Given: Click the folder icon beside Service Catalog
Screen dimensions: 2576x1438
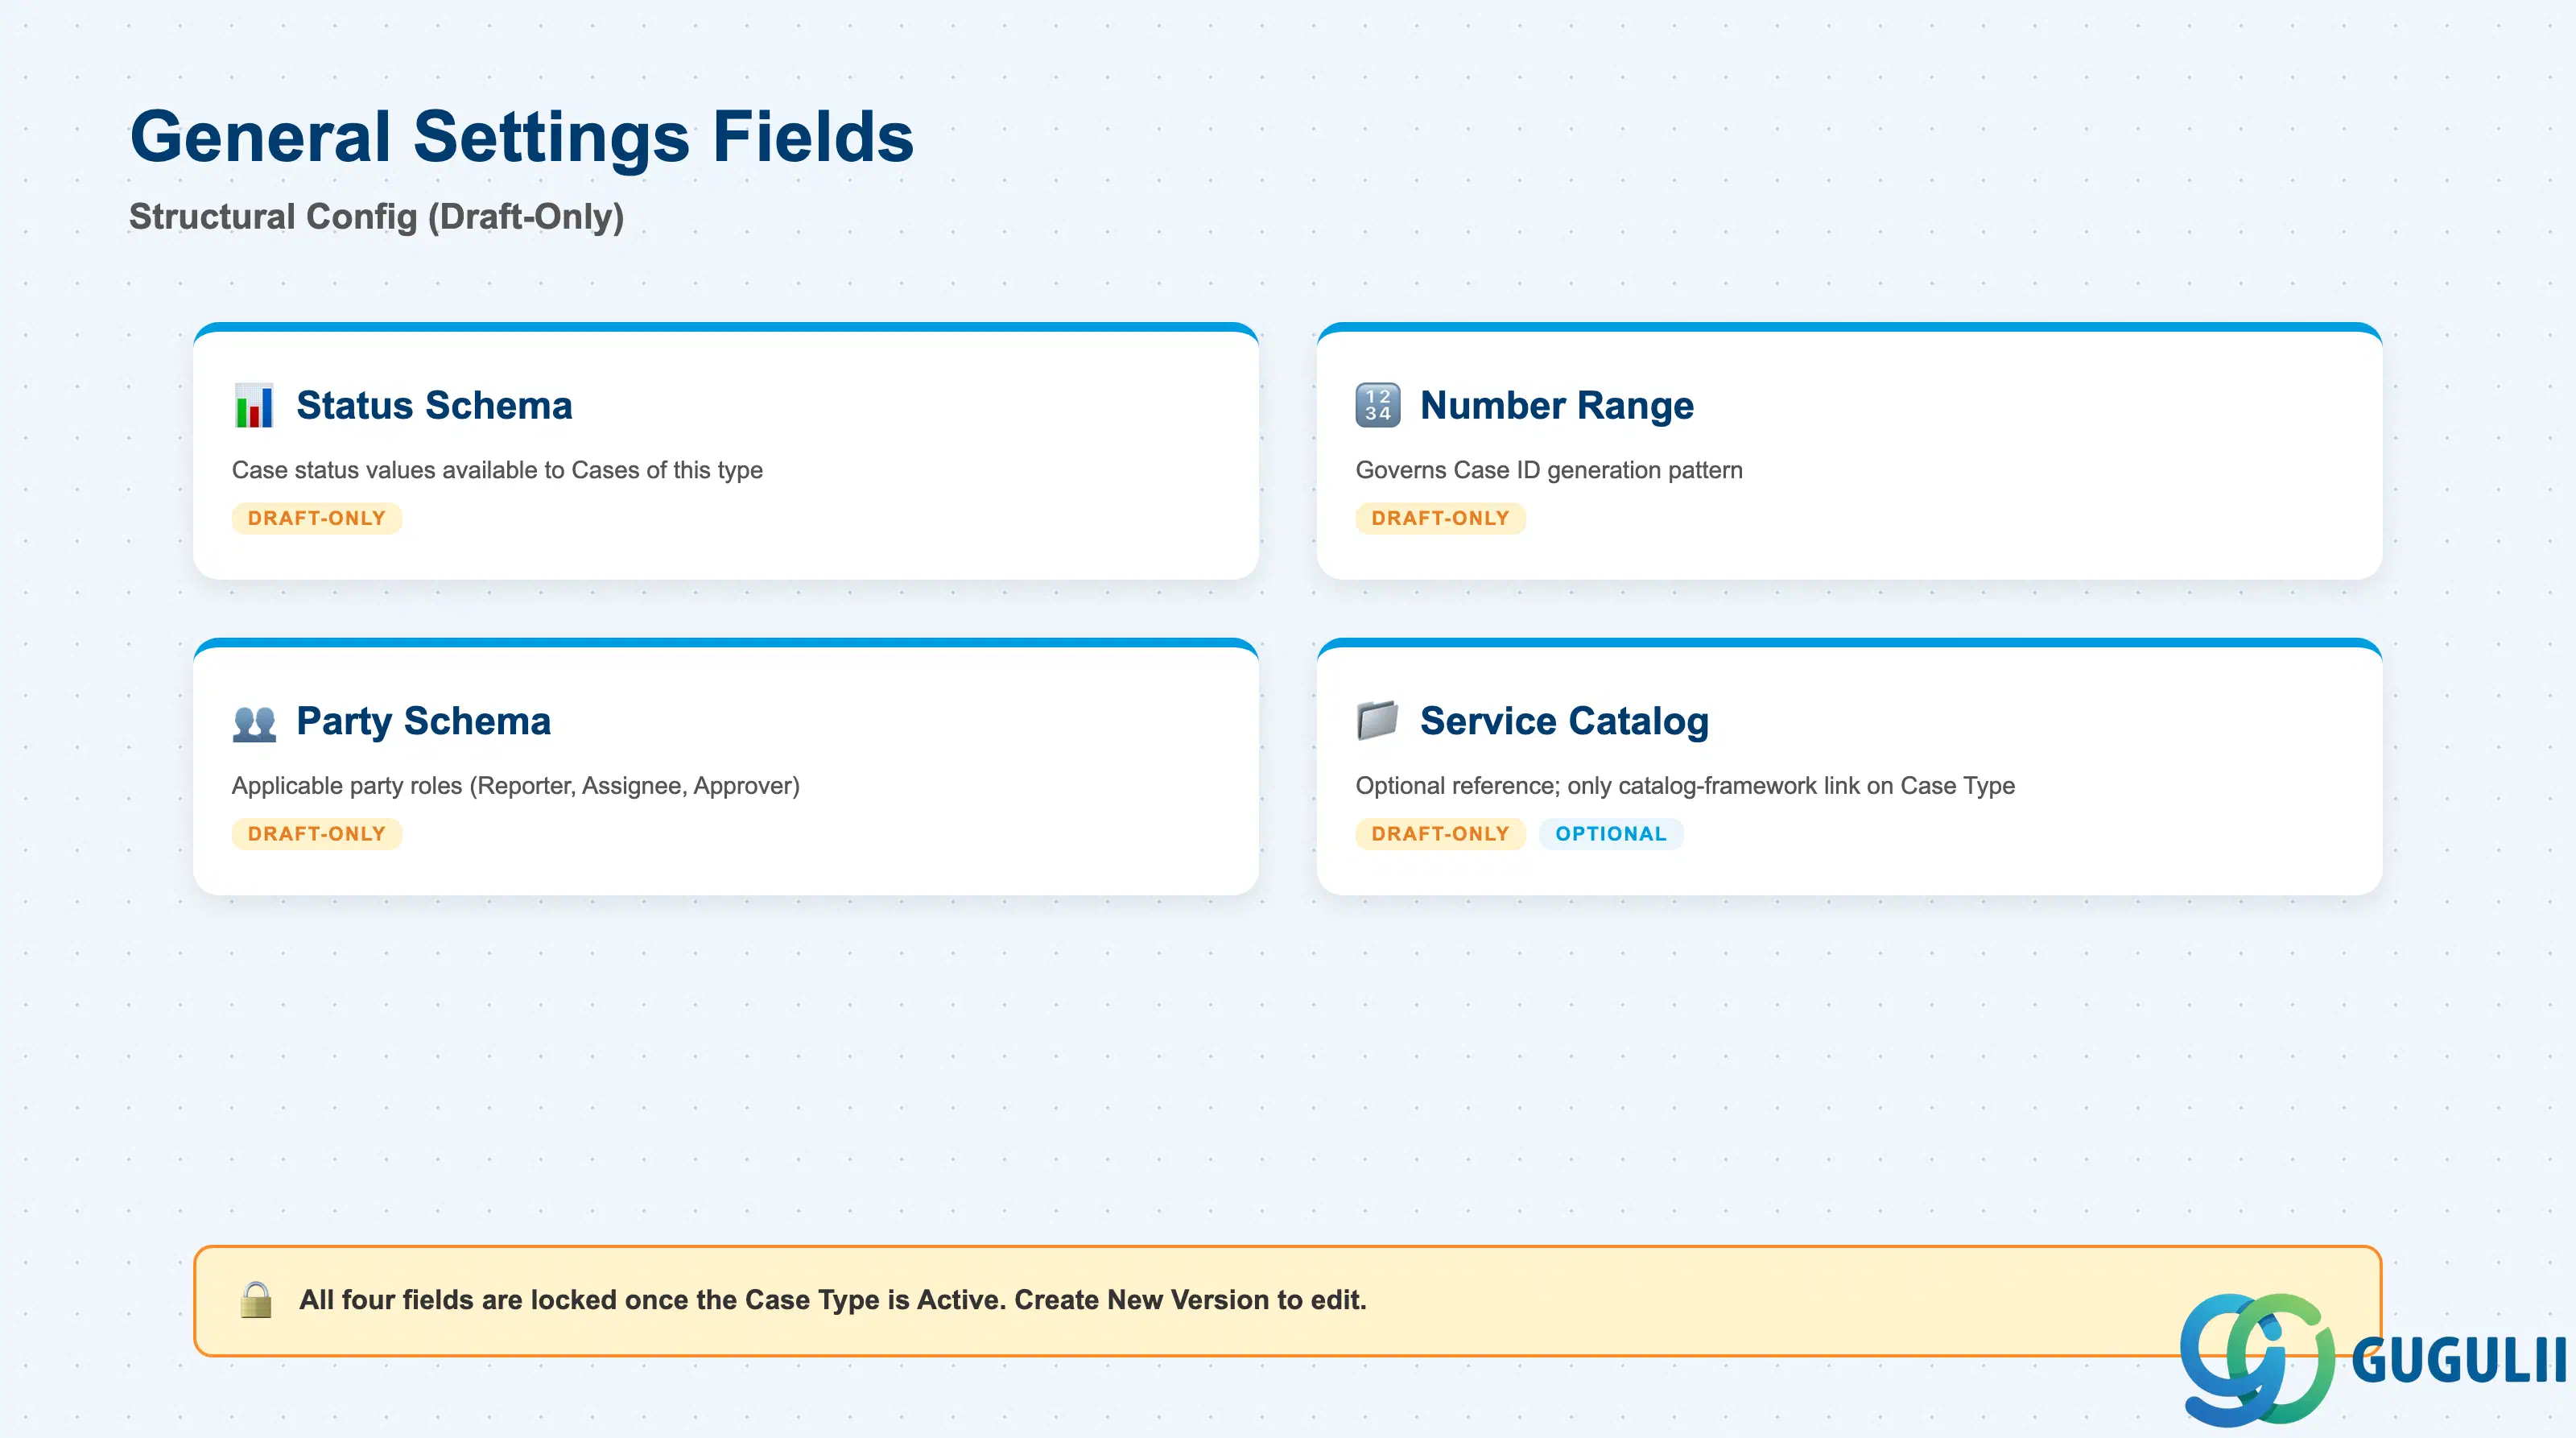Looking at the screenshot, I should (x=1377, y=721).
